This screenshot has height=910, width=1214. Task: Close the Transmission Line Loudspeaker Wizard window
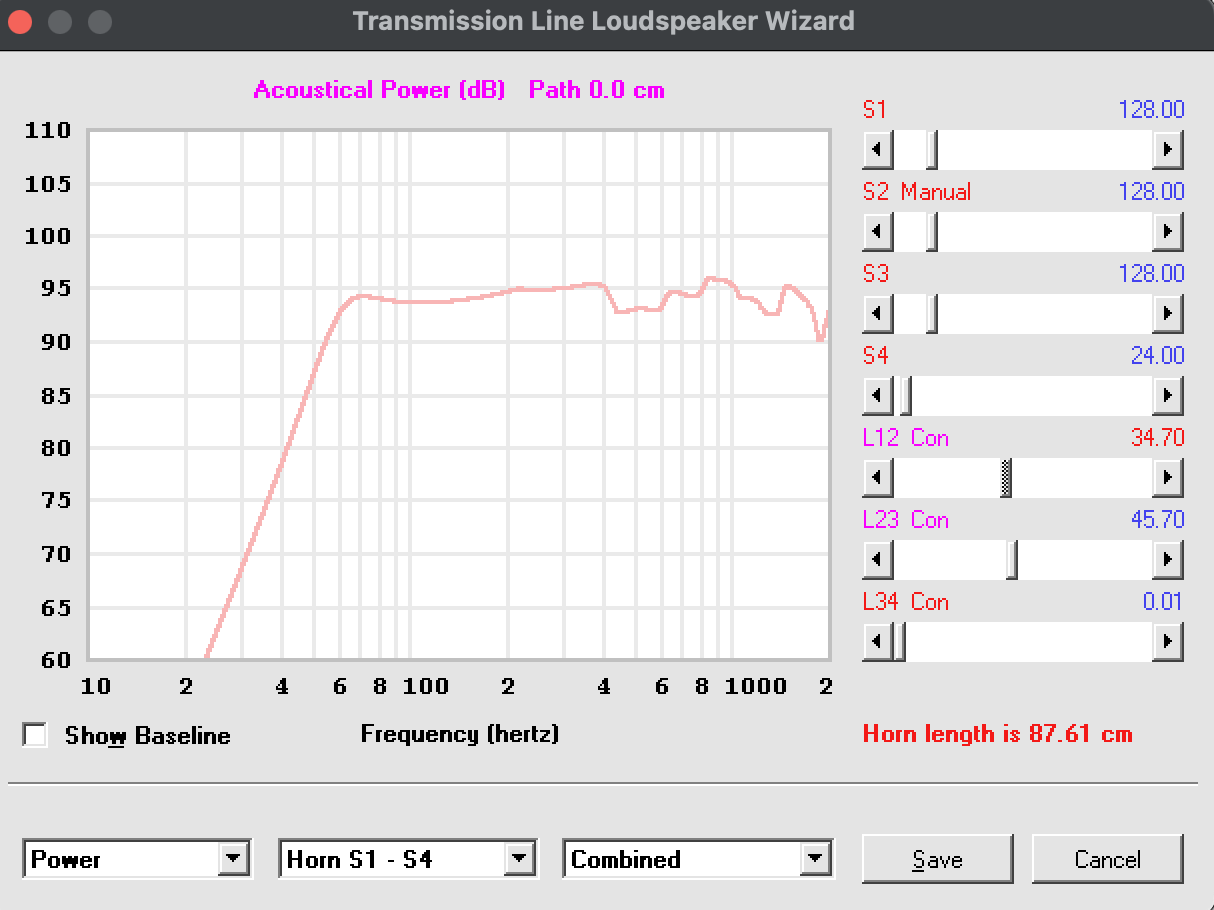21,21
